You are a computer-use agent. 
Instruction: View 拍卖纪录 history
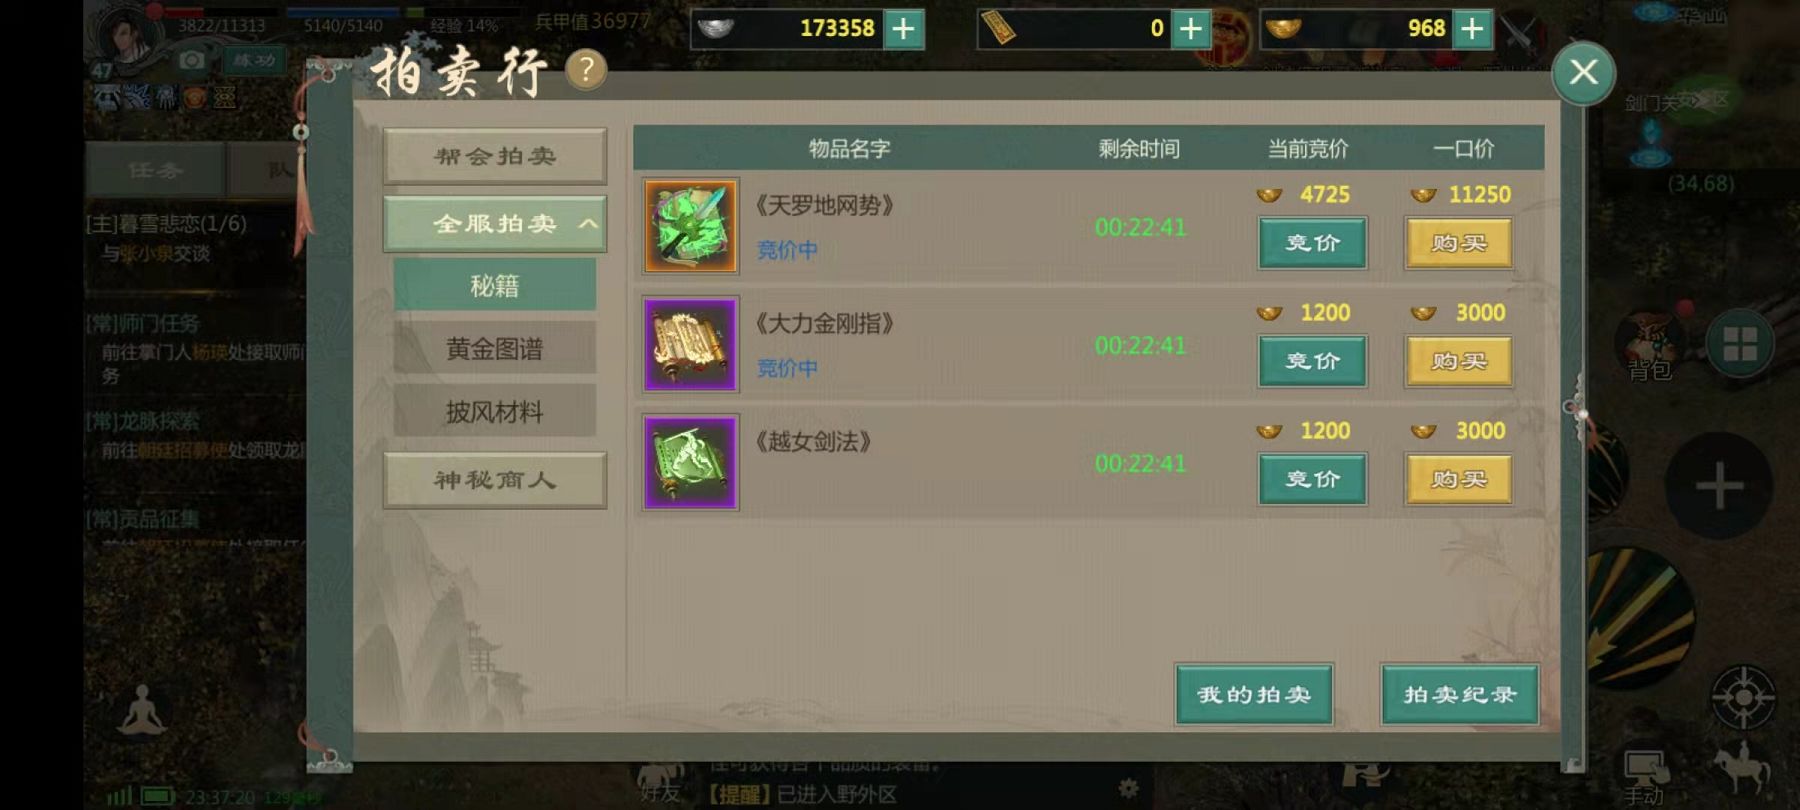coord(1460,694)
